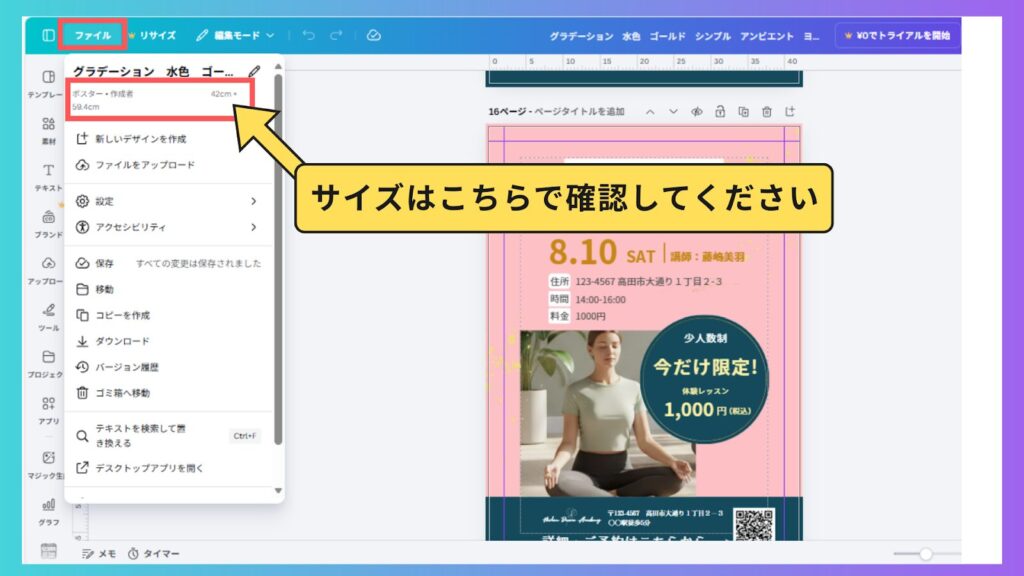Expand the 編集モード dropdown
The image size is (1024, 576).
pos(235,35)
